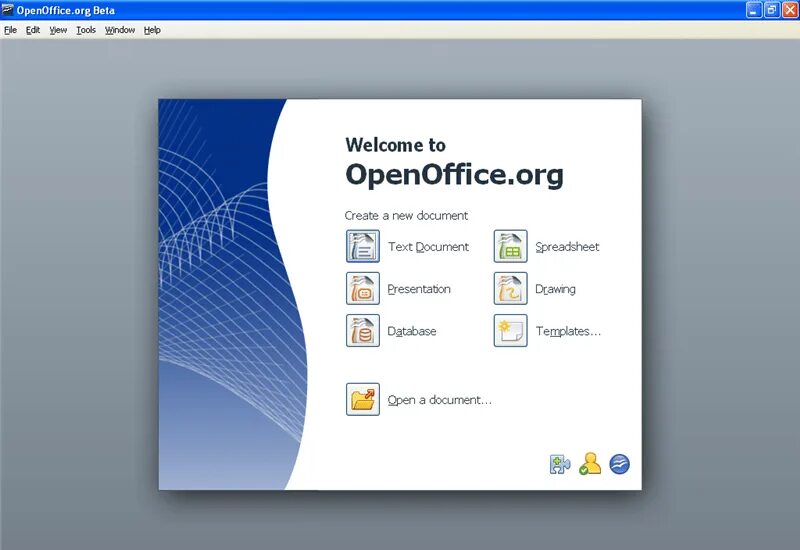
Task: Open the Window menu
Action: tap(120, 30)
